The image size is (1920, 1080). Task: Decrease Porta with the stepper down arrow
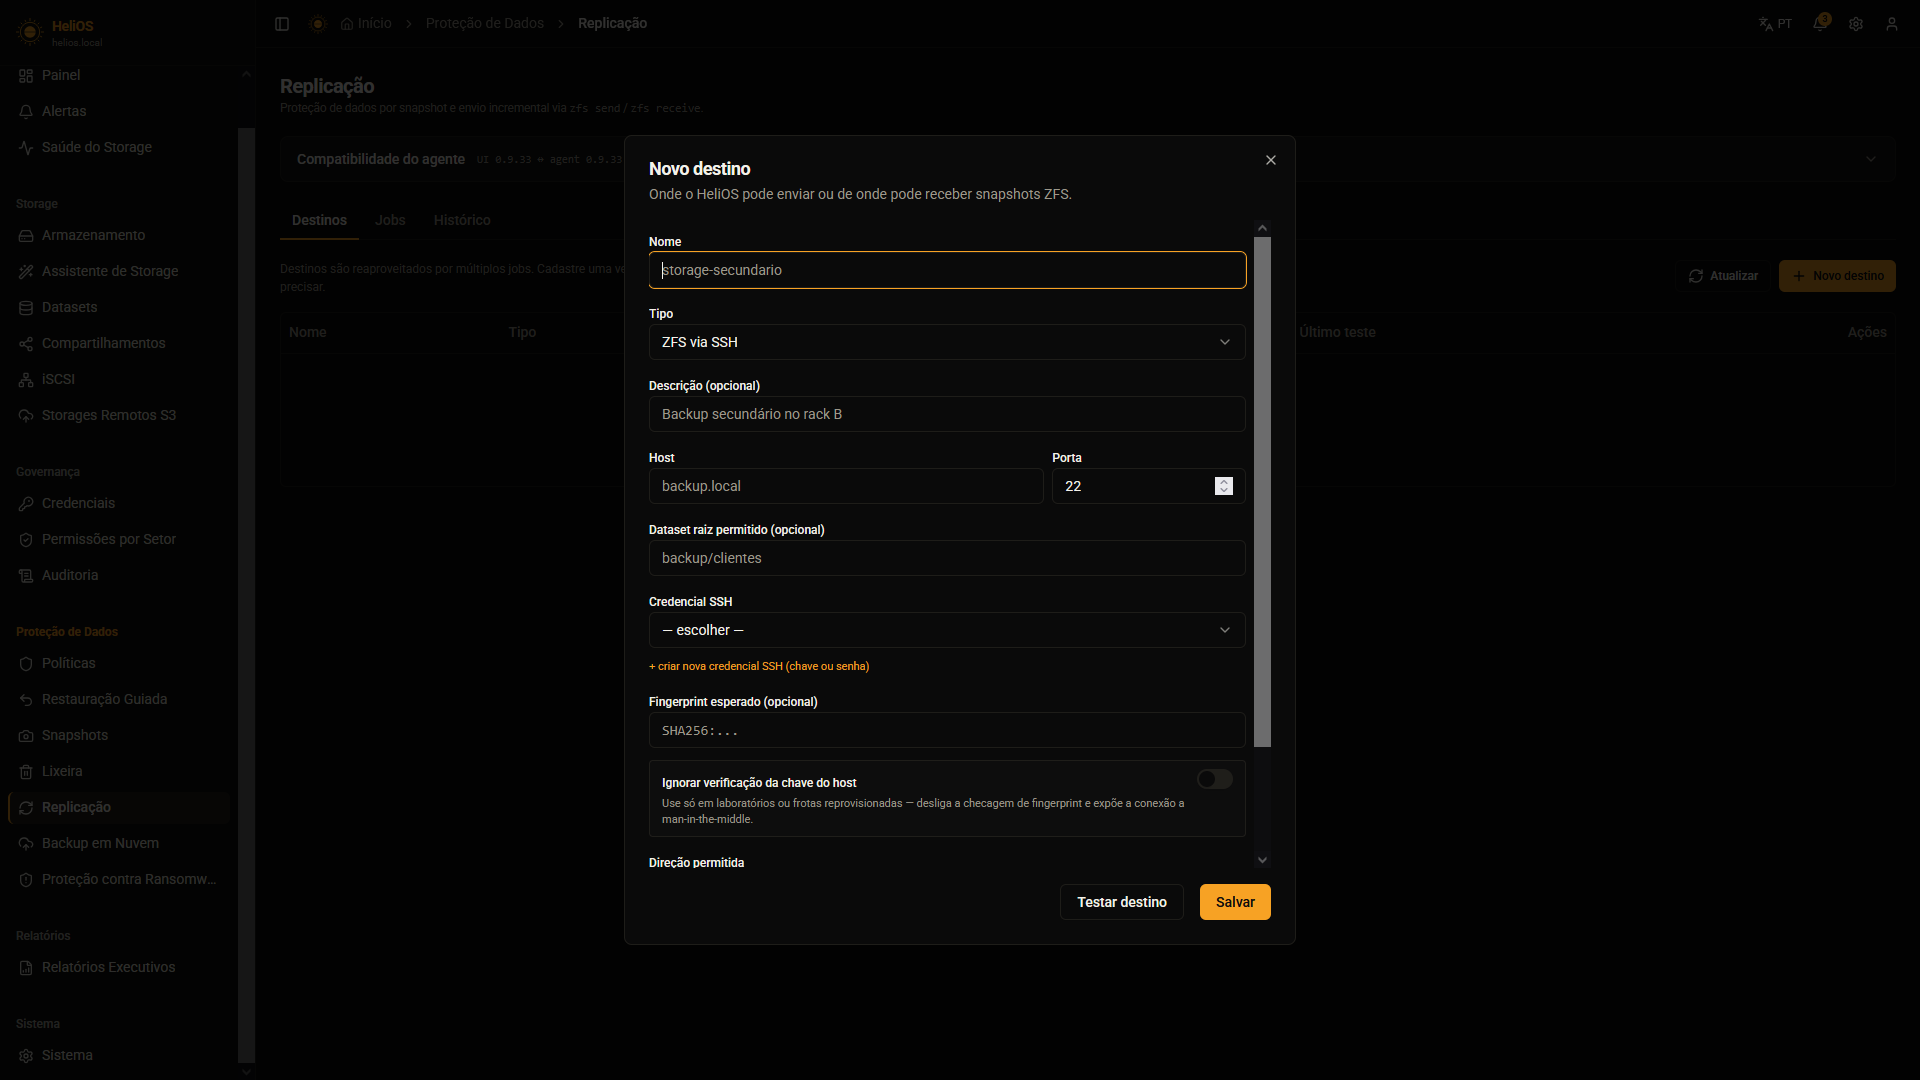[1224, 491]
